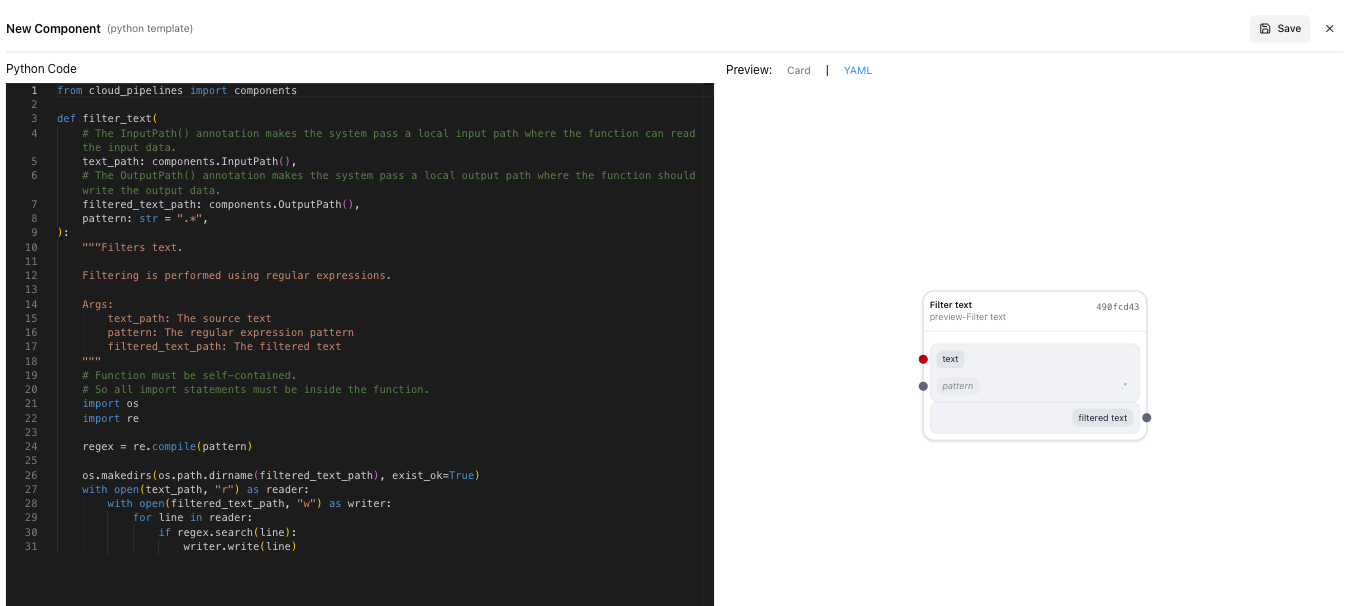Click the New Component title text
1348x606 pixels.
coord(53,28)
